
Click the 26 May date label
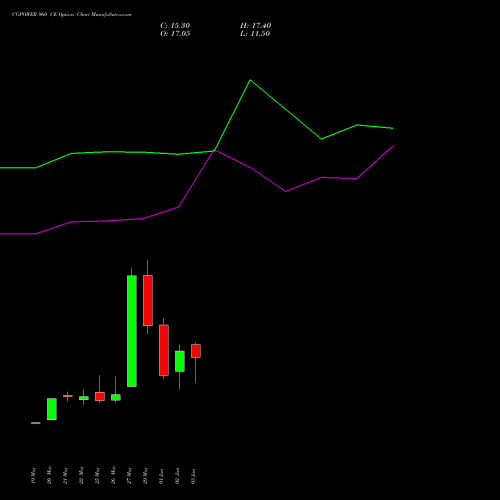(113, 475)
